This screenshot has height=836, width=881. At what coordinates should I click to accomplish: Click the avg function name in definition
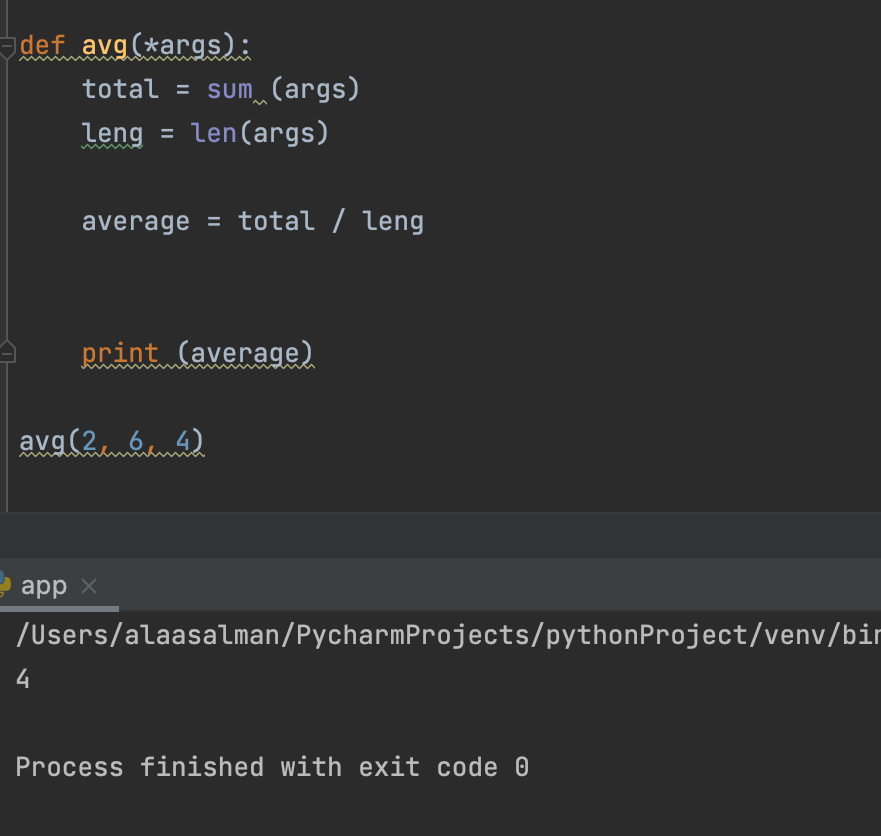click(105, 46)
